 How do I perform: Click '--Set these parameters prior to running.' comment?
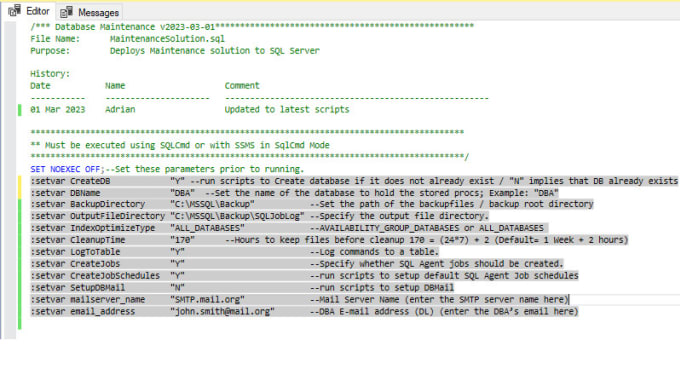pos(205,169)
